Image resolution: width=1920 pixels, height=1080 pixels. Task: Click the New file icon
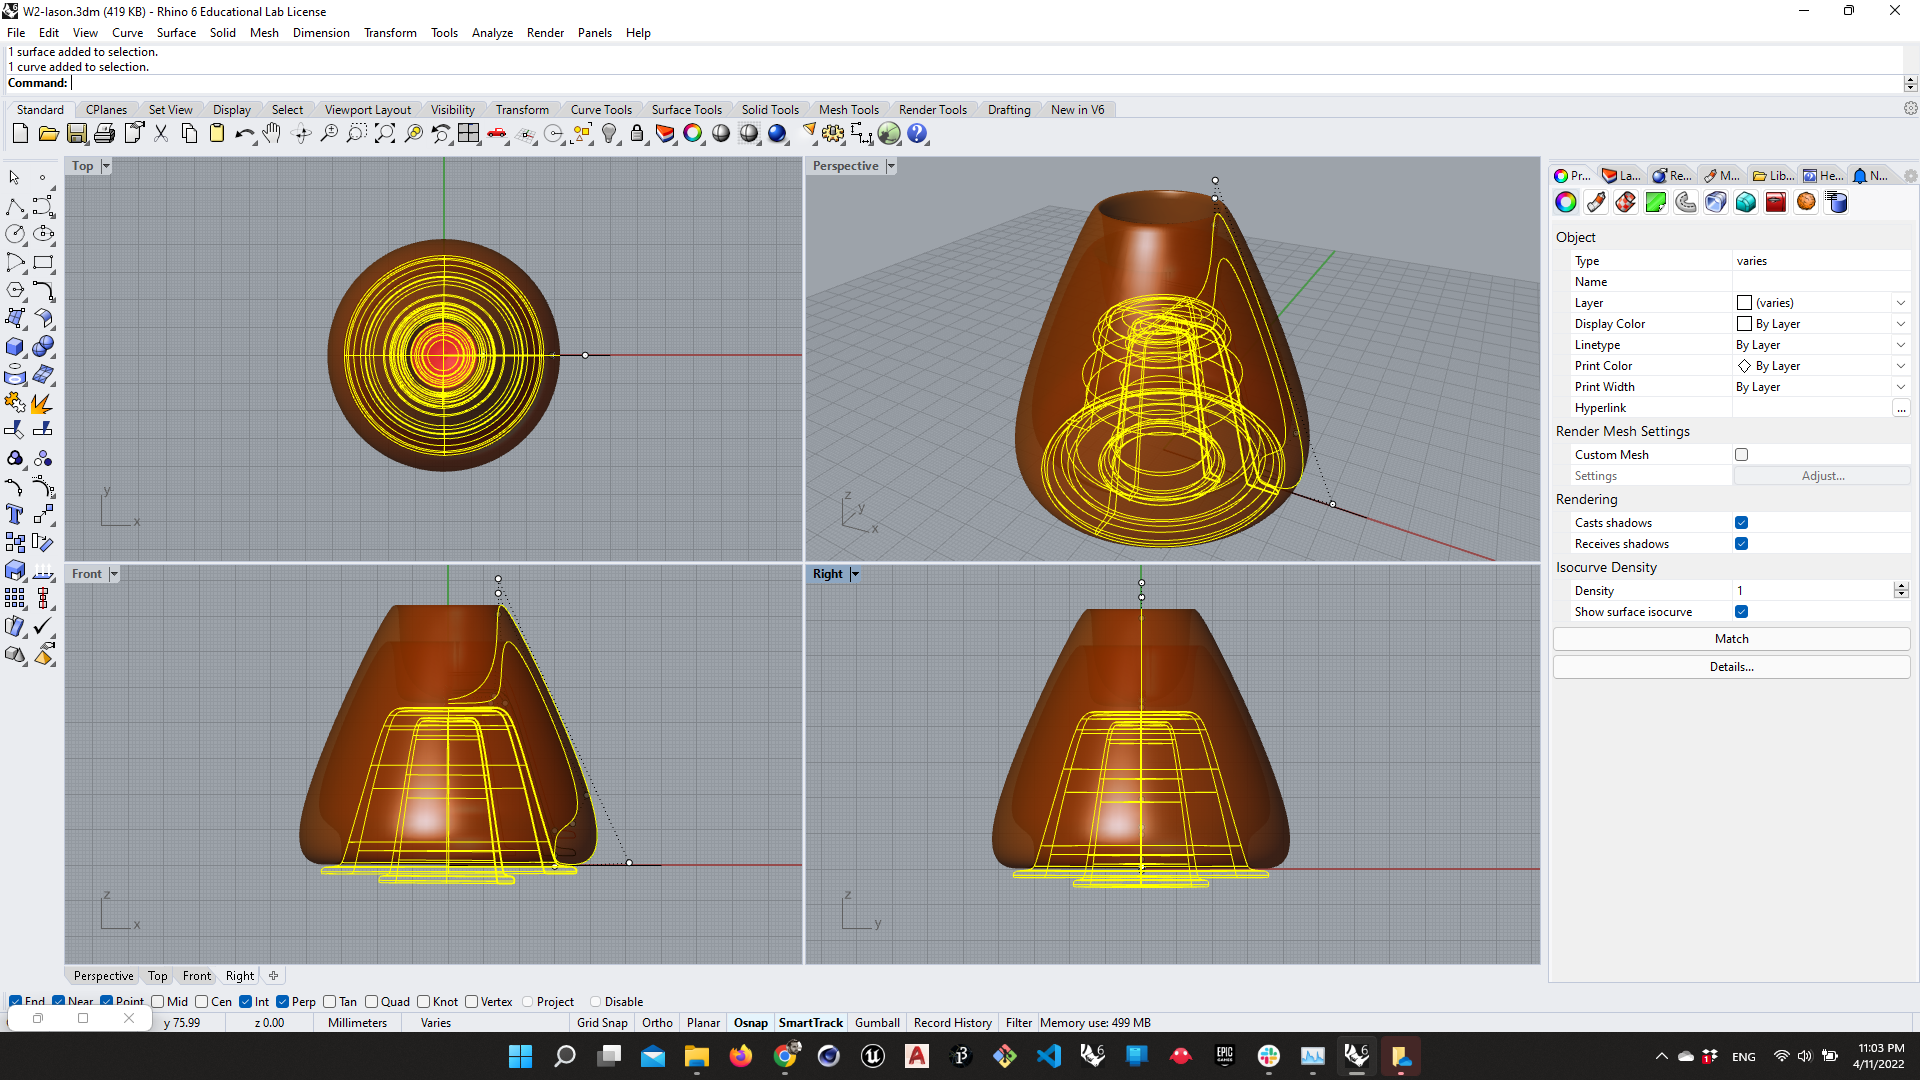20,133
